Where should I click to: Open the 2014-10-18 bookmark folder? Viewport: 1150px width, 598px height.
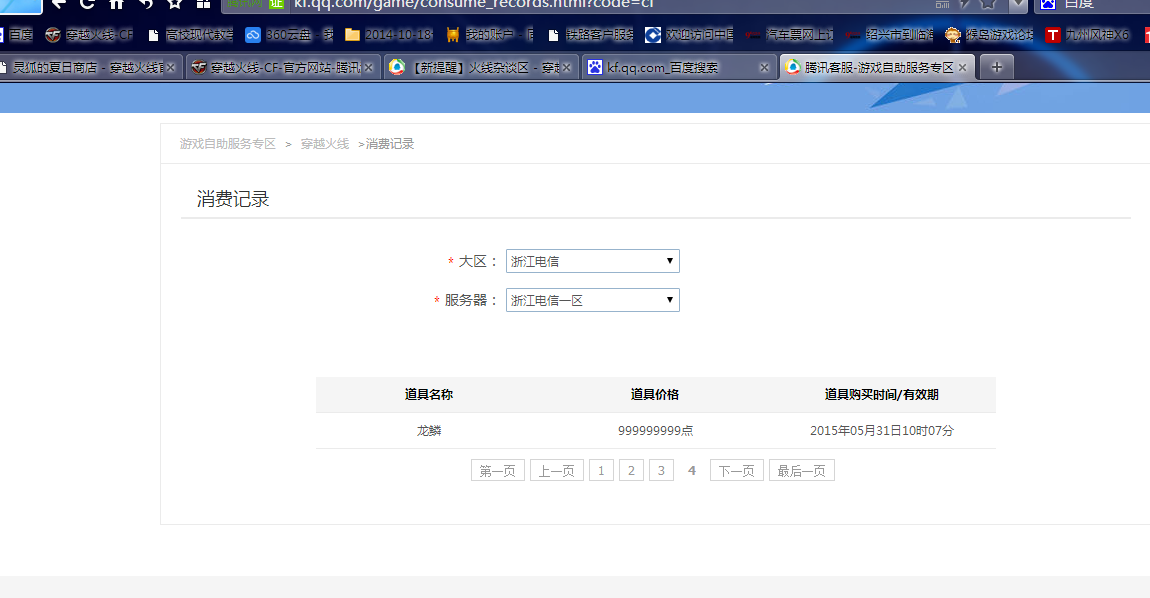pyautogui.click(x=388, y=34)
